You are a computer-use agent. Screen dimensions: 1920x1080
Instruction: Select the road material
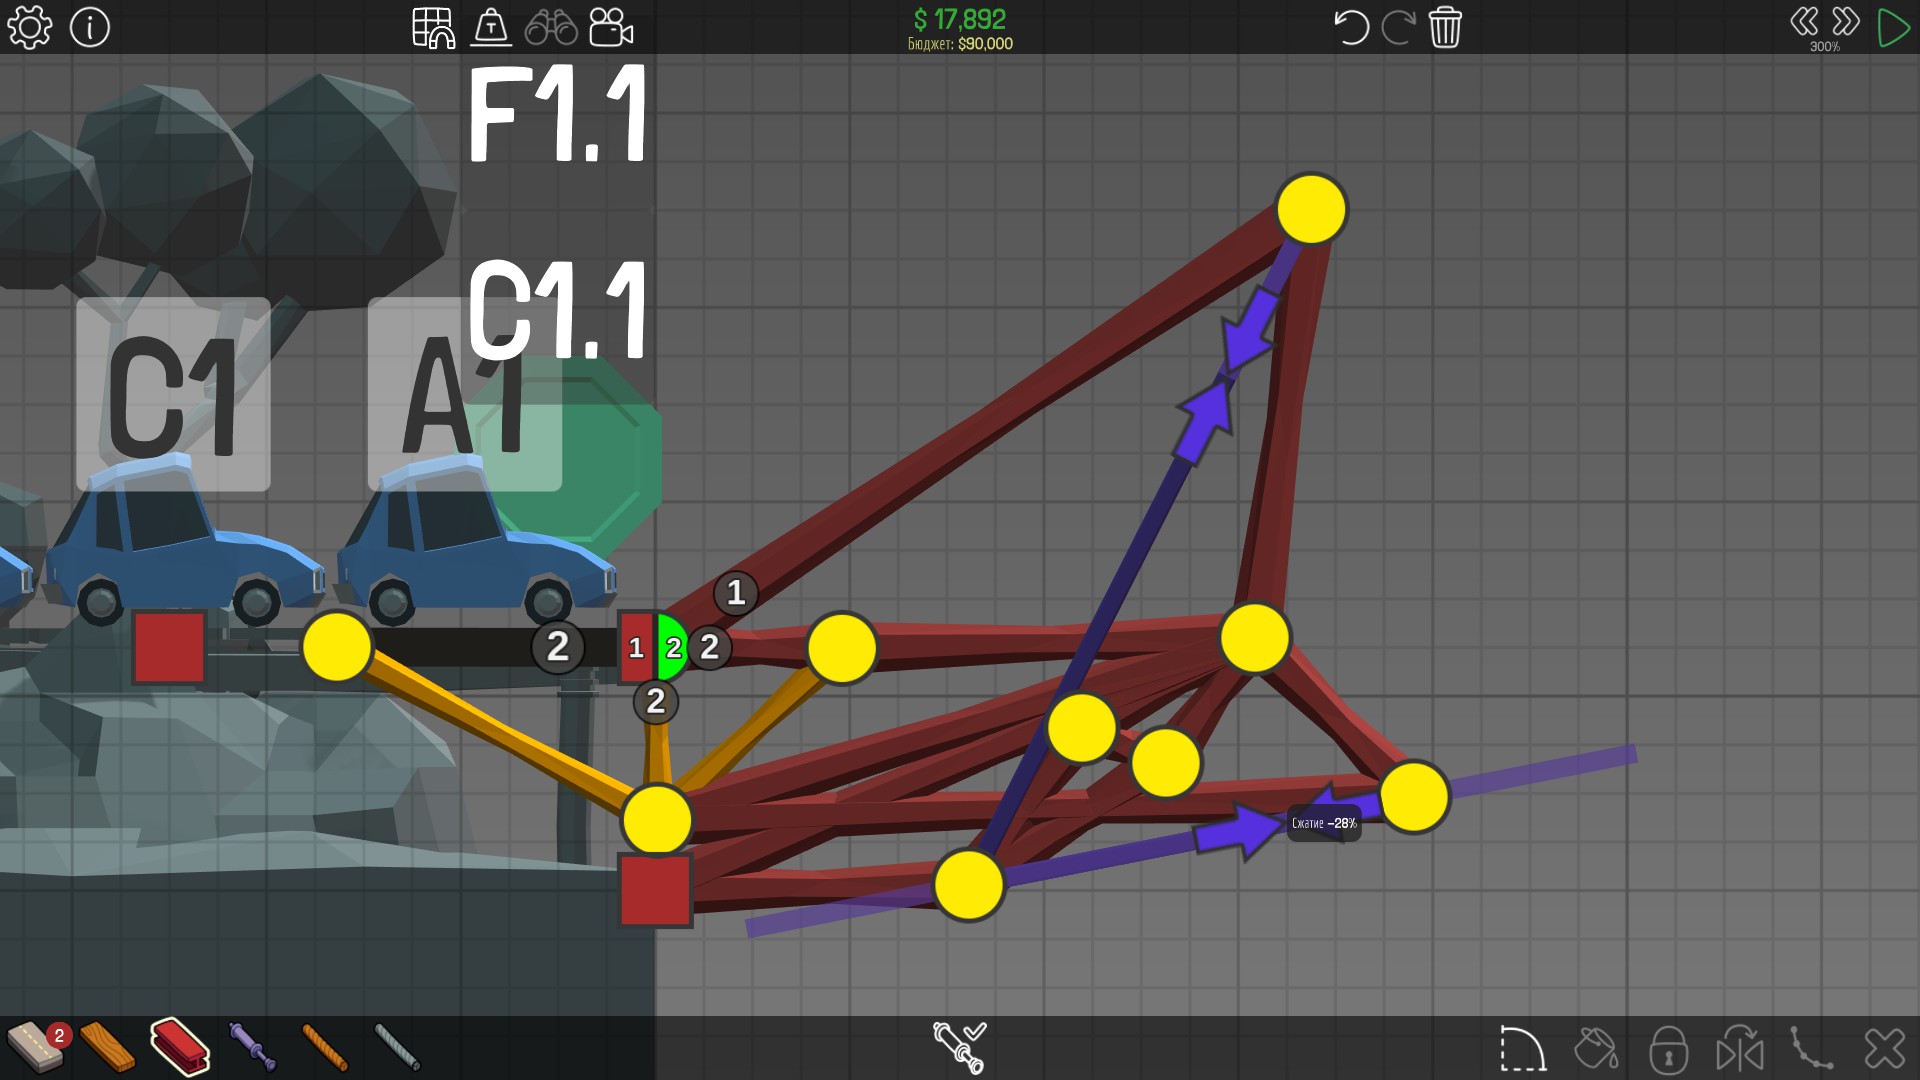(36, 1046)
